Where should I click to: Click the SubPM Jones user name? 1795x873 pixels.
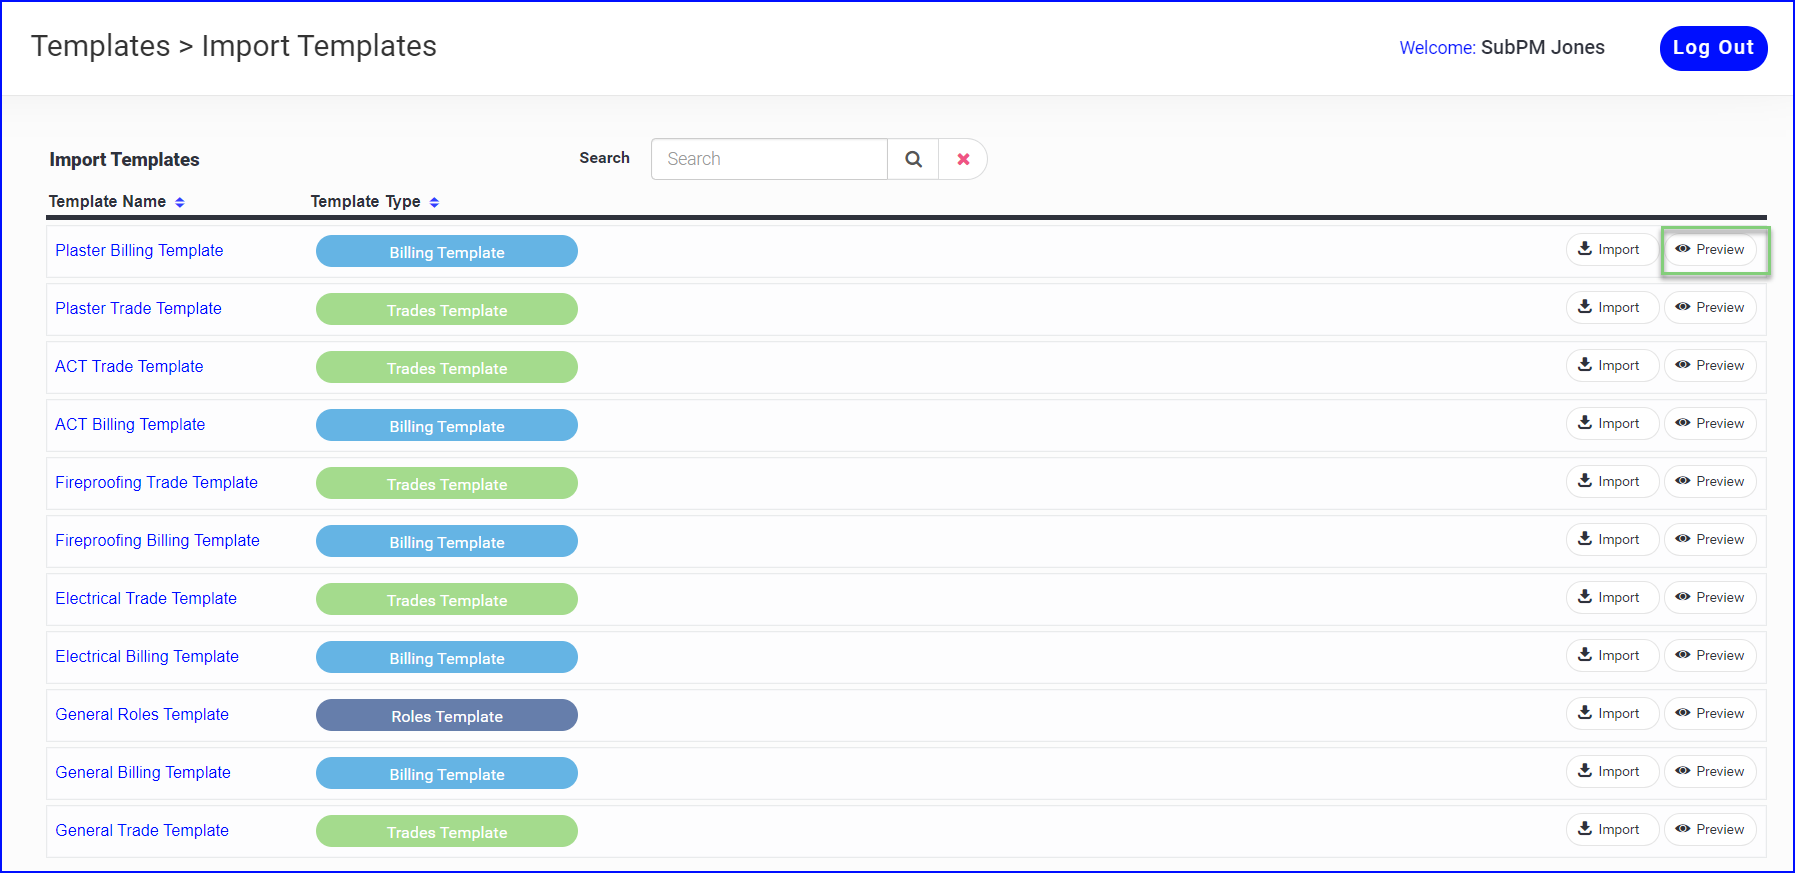[x=1542, y=48]
